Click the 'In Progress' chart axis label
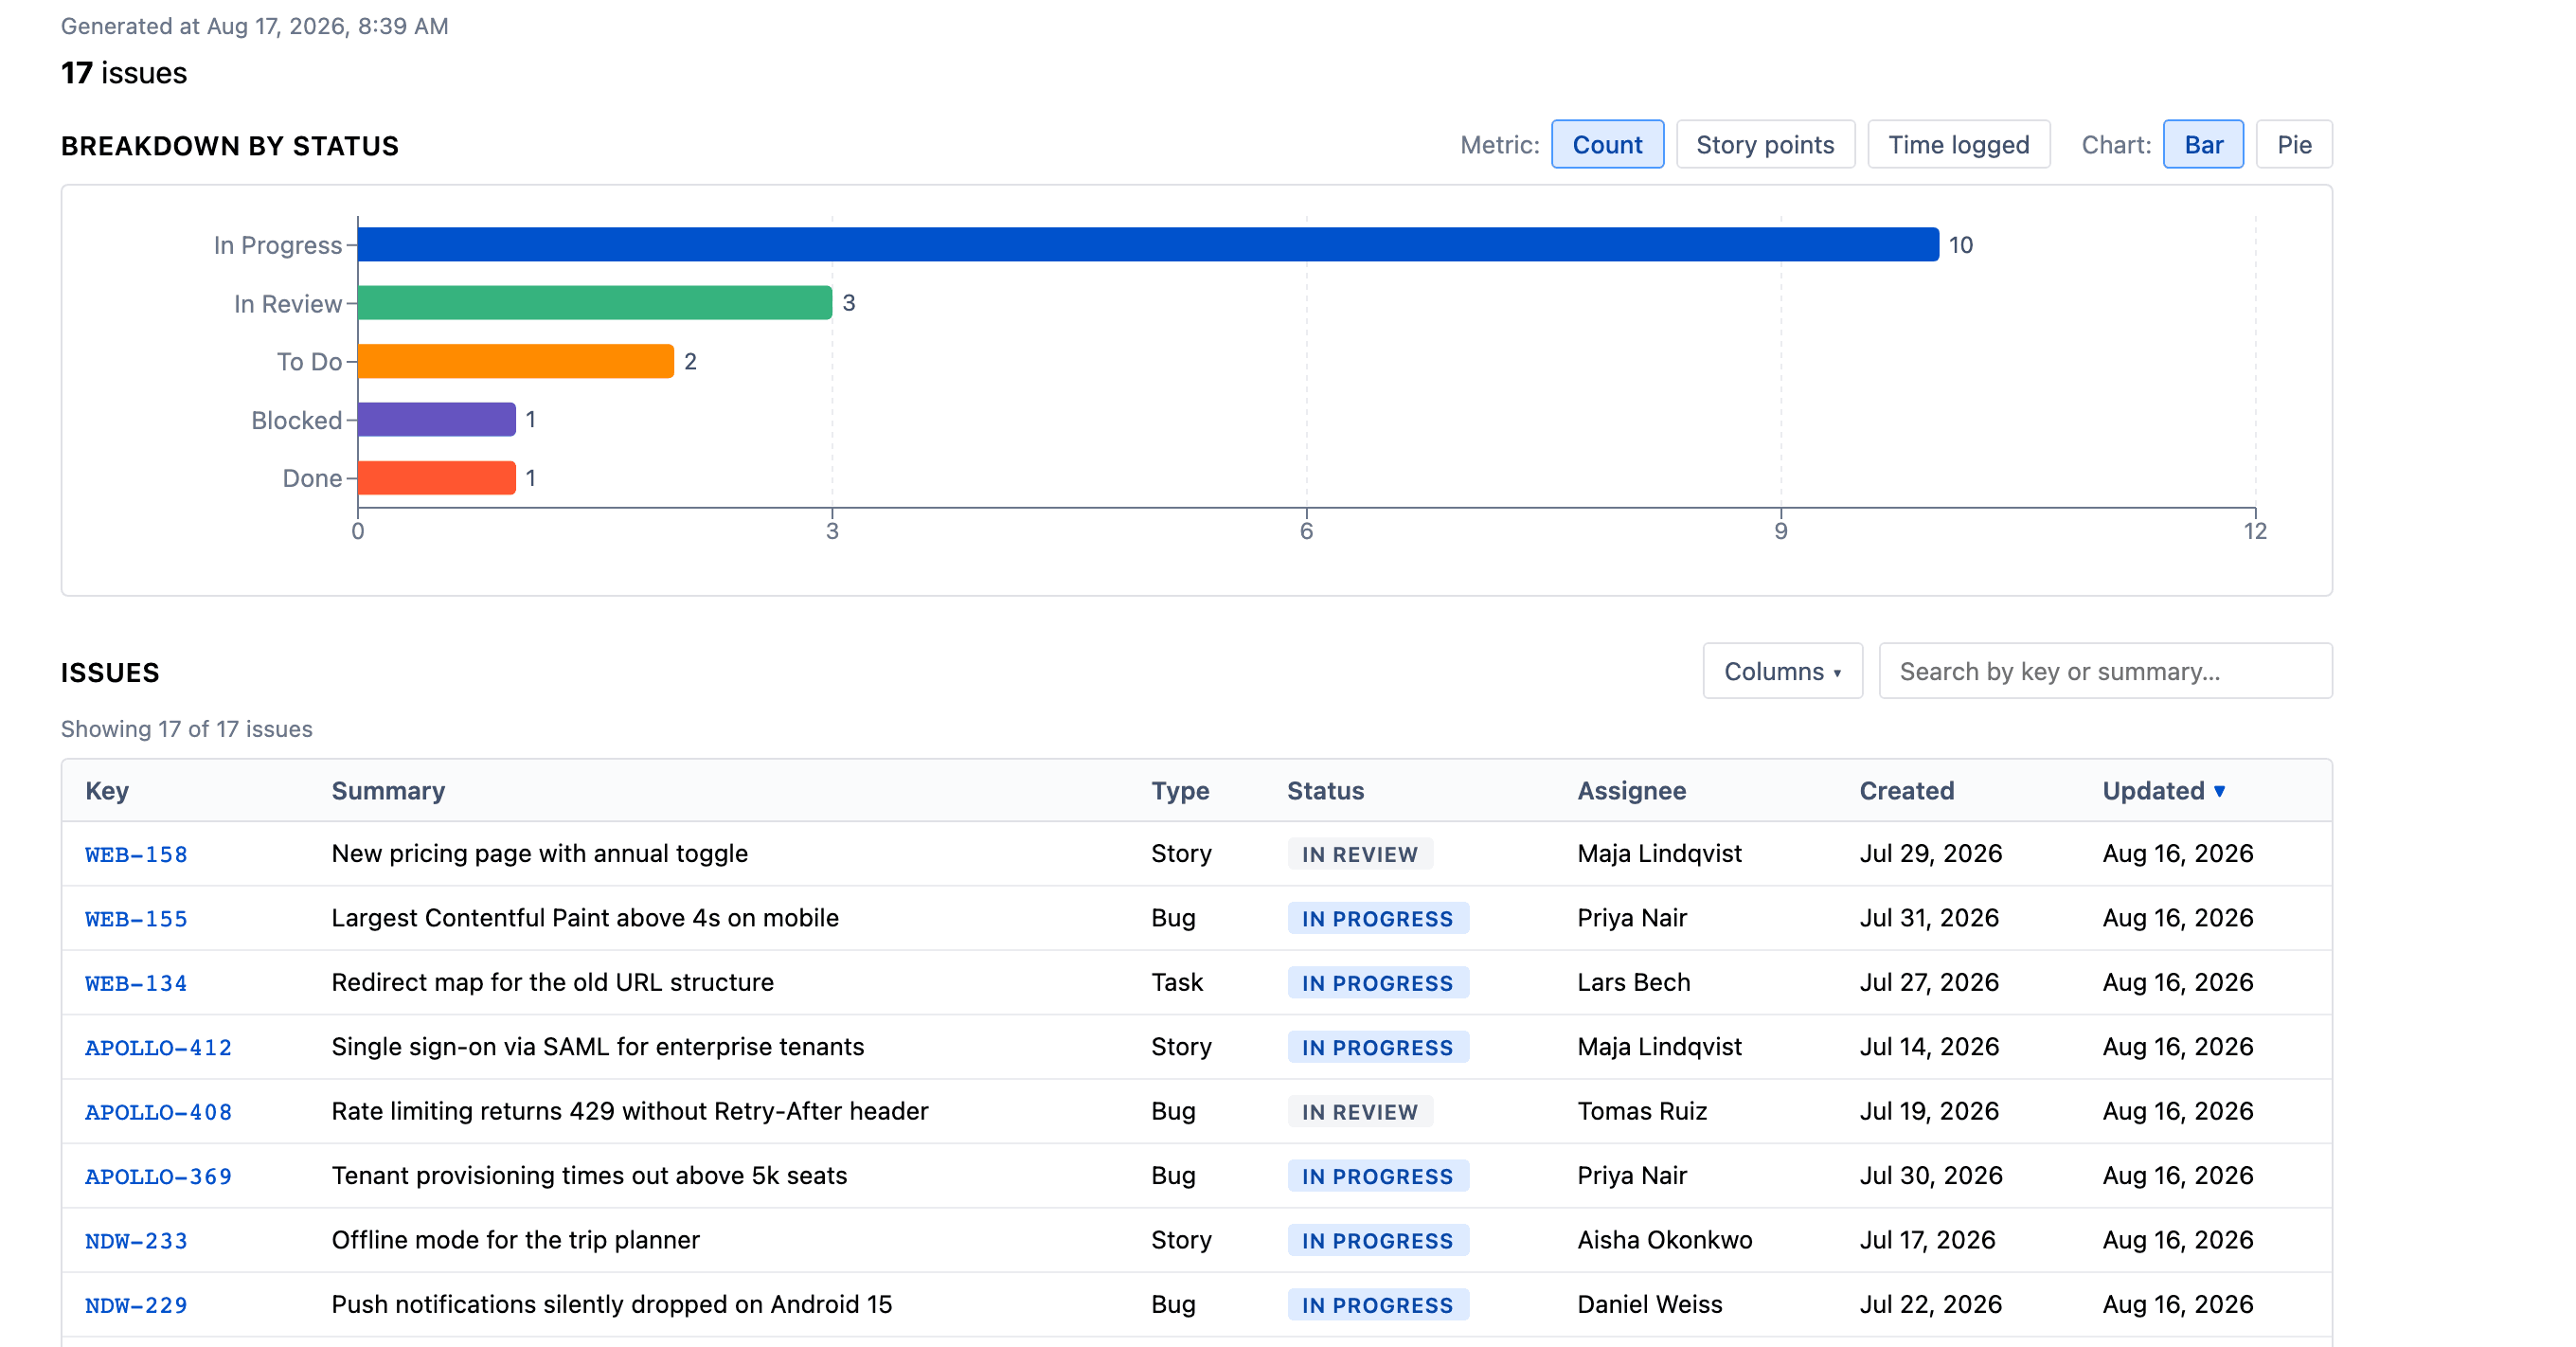 (x=278, y=245)
